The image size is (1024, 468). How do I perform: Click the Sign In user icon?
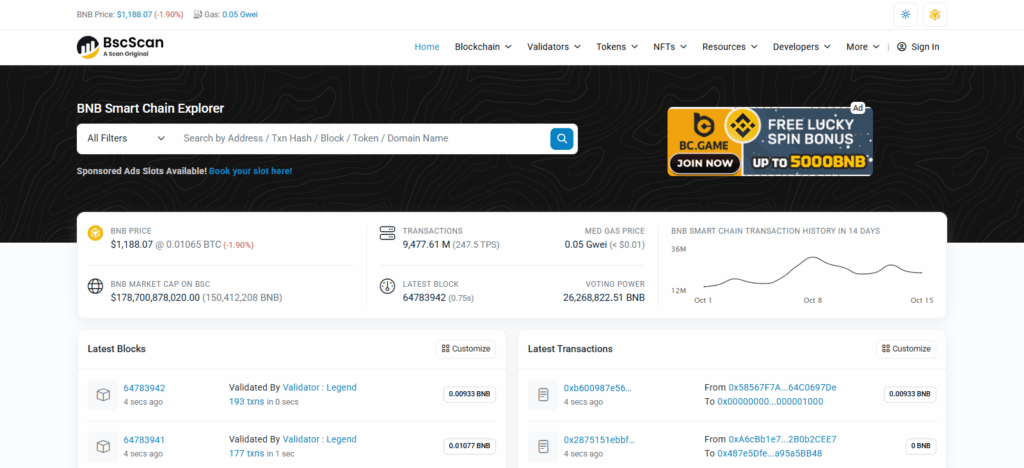pos(901,47)
